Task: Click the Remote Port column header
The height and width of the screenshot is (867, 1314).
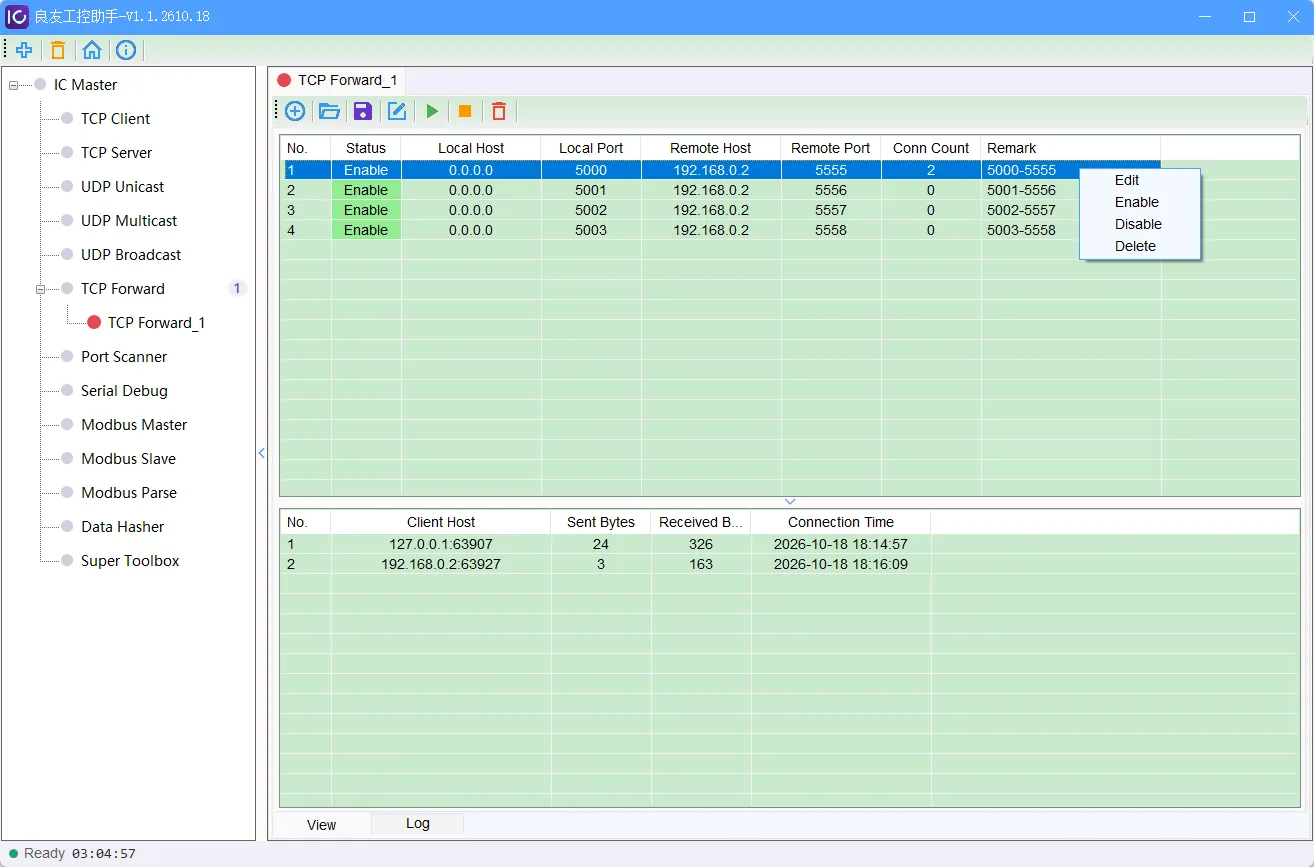Action: coord(831,148)
